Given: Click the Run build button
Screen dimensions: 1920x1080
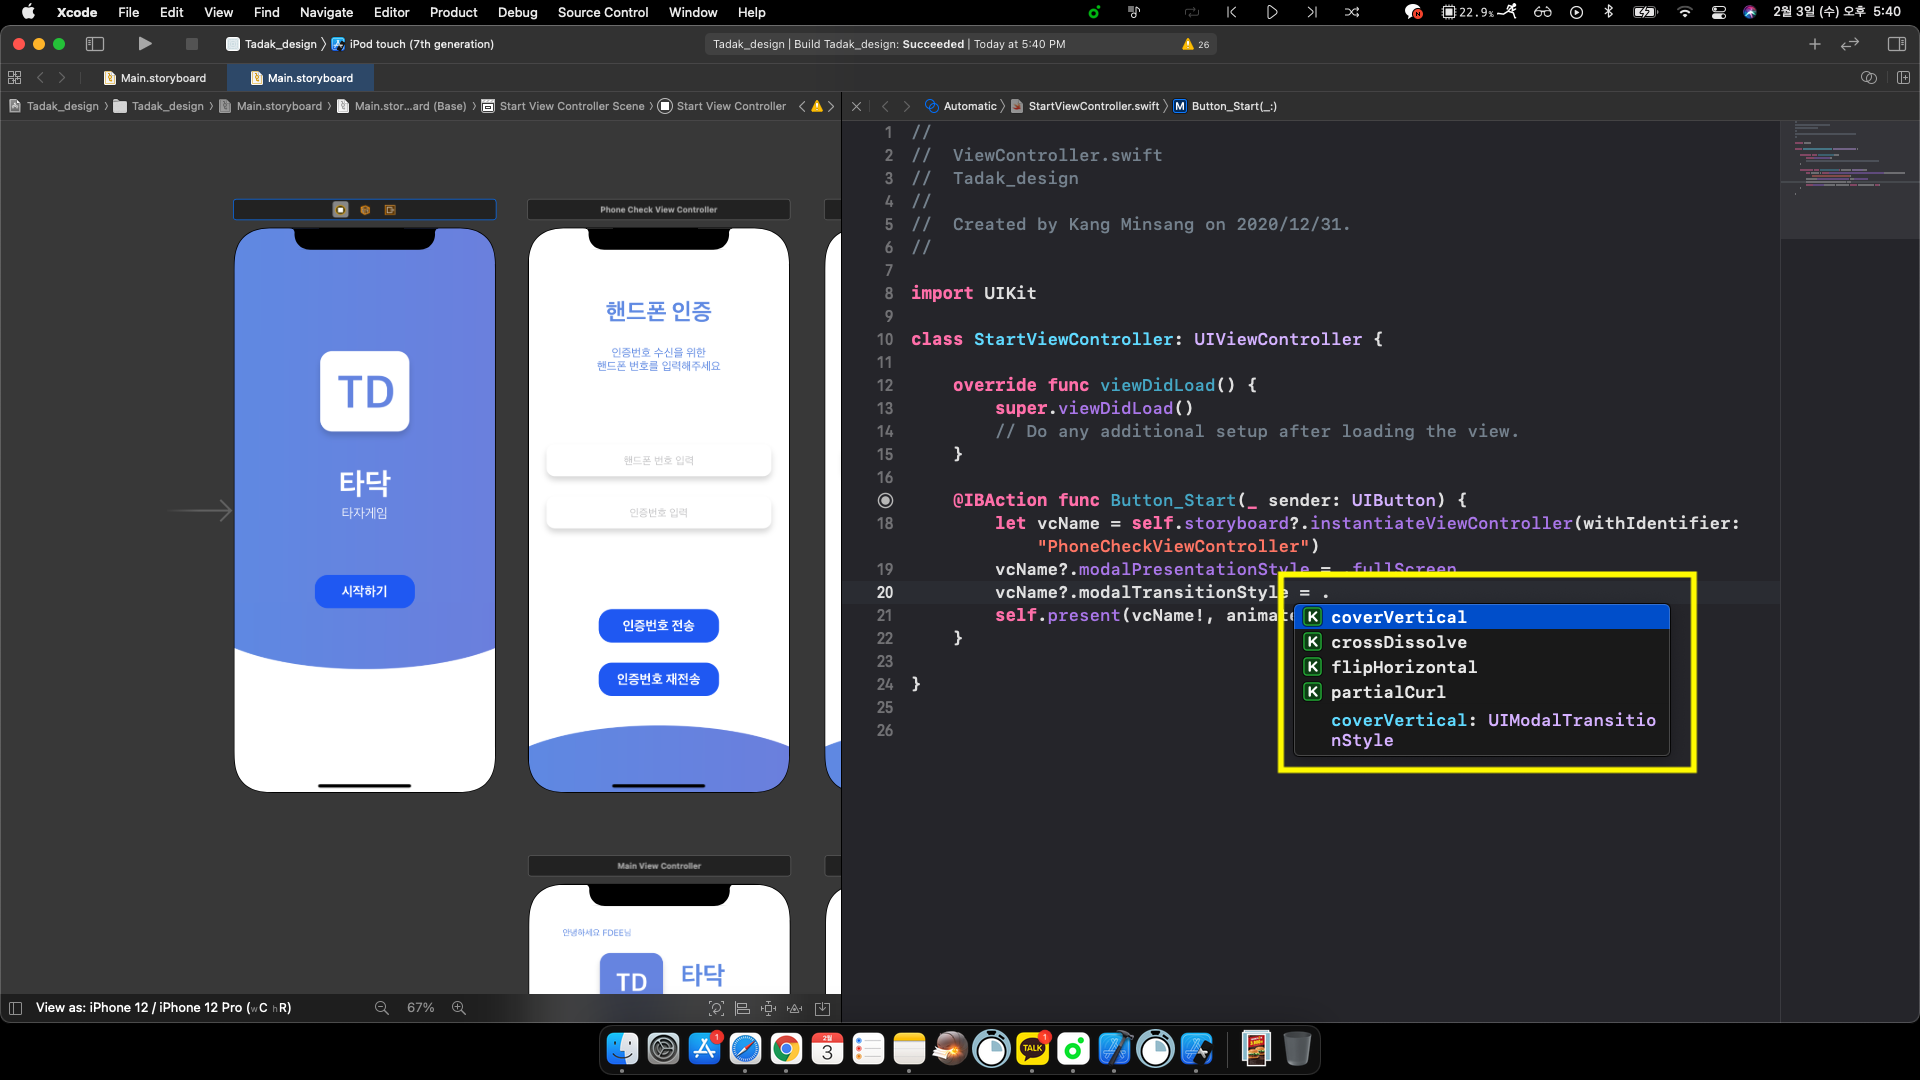Looking at the screenshot, I should coord(145,44).
